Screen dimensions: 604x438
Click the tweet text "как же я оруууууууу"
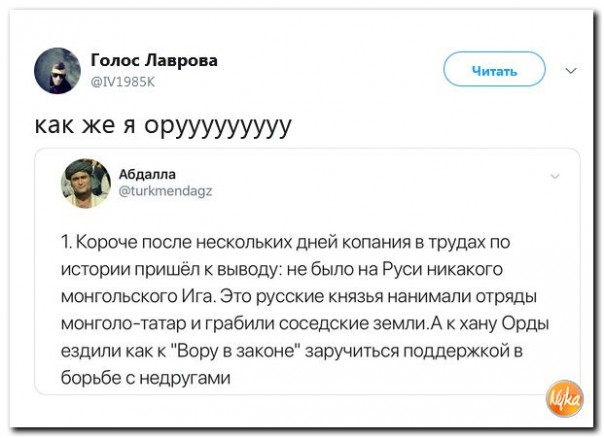pos(162,125)
